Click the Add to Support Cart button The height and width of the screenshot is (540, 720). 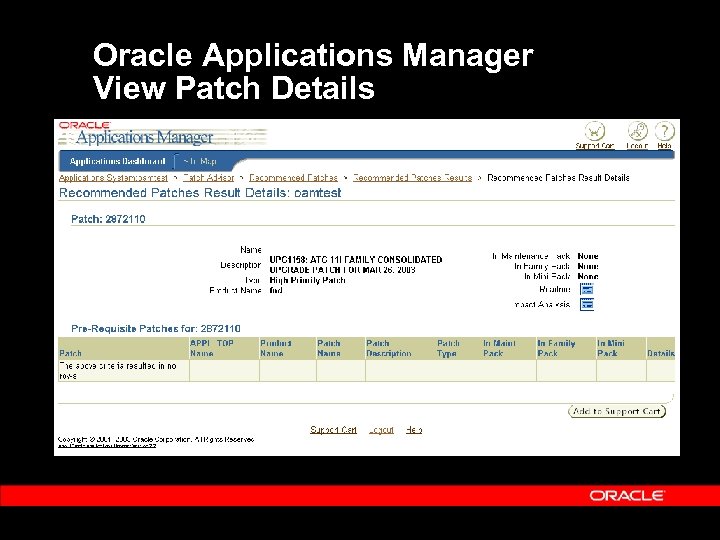tap(617, 411)
